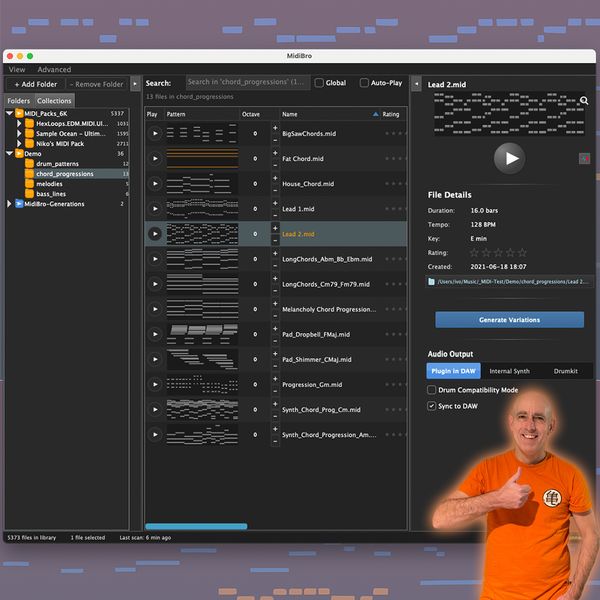The height and width of the screenshot is (600, 600).
Task: Play Lead 1.mid preview
Action: 155,209
